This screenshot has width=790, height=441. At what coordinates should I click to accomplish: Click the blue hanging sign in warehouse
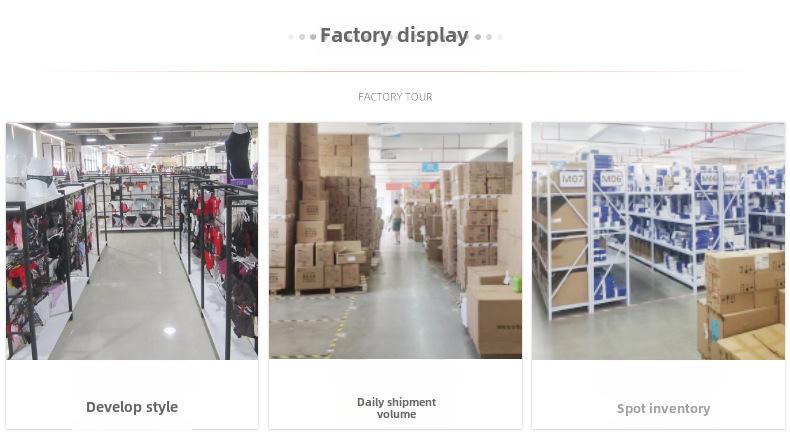[x=430, y=167]
